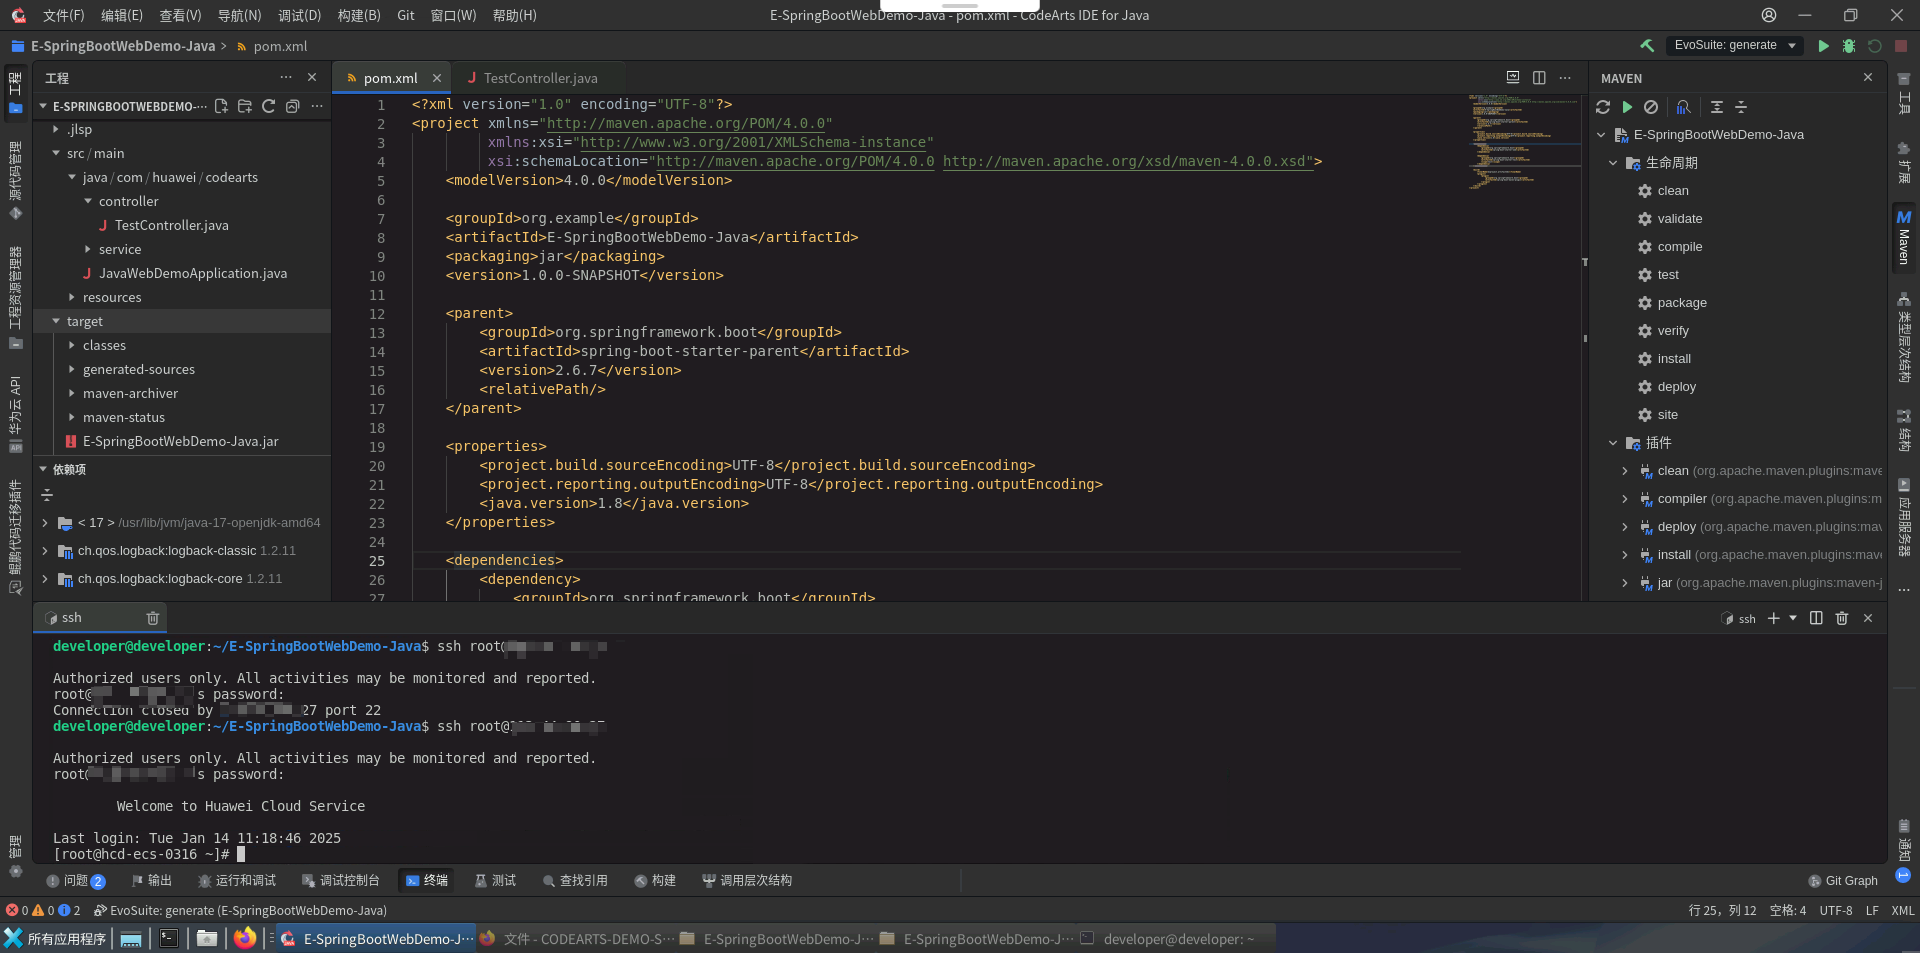This screenshot has height=953, width=1920.
Task: Switch to the 调试控制台 panel tab
Action: (341, 880)
